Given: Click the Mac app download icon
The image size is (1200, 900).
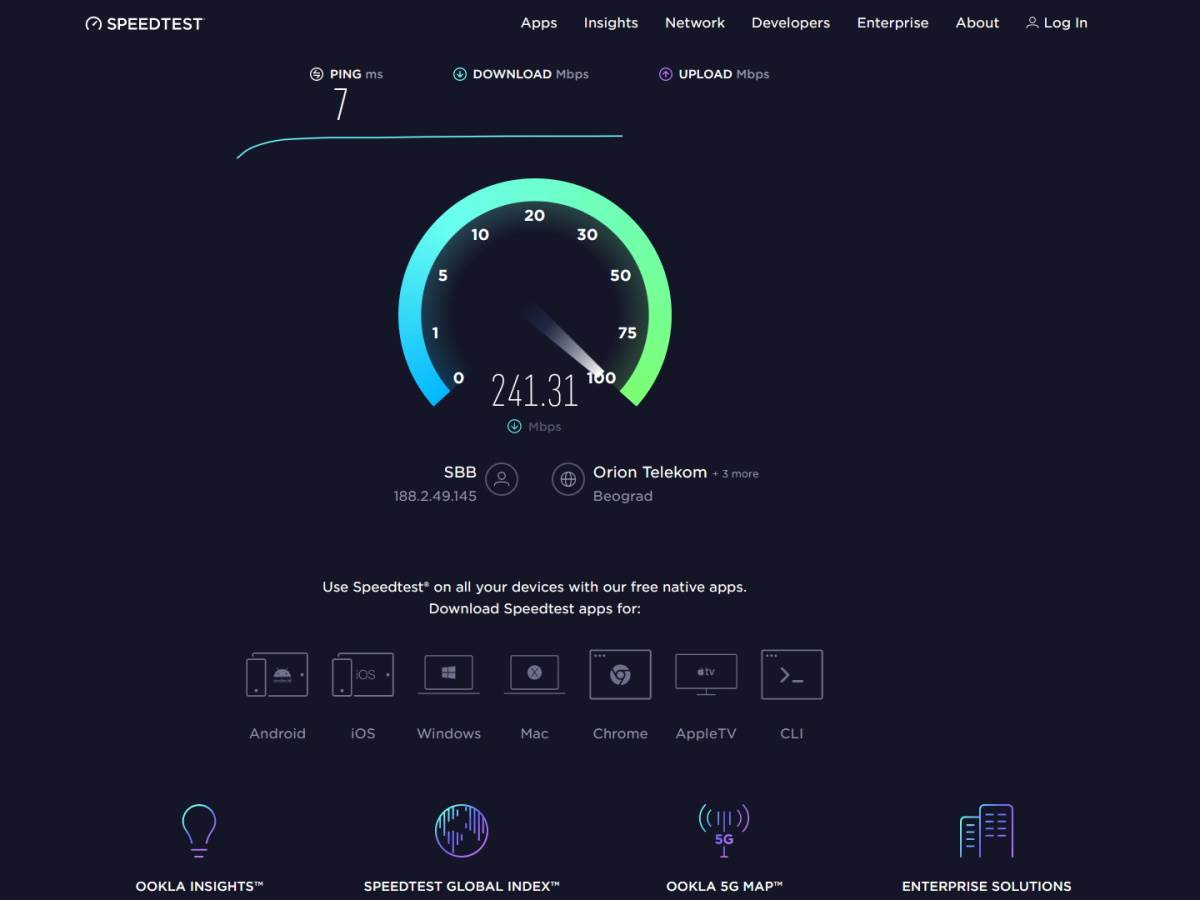Looking at the screenshot, I should coord(534,674).
